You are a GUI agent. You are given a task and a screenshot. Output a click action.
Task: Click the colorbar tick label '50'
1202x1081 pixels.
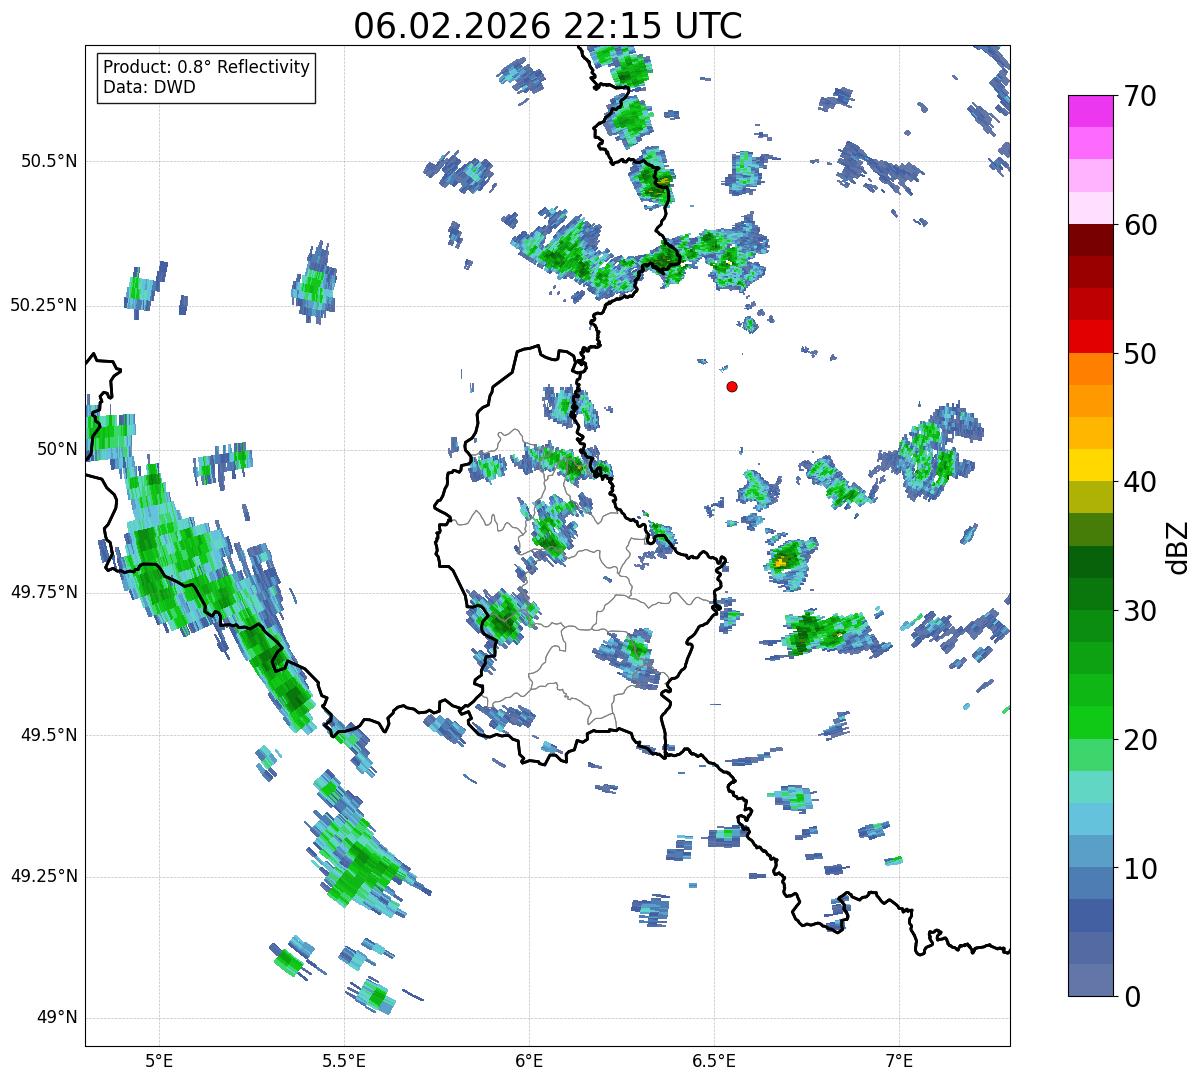coord(1139,354)
